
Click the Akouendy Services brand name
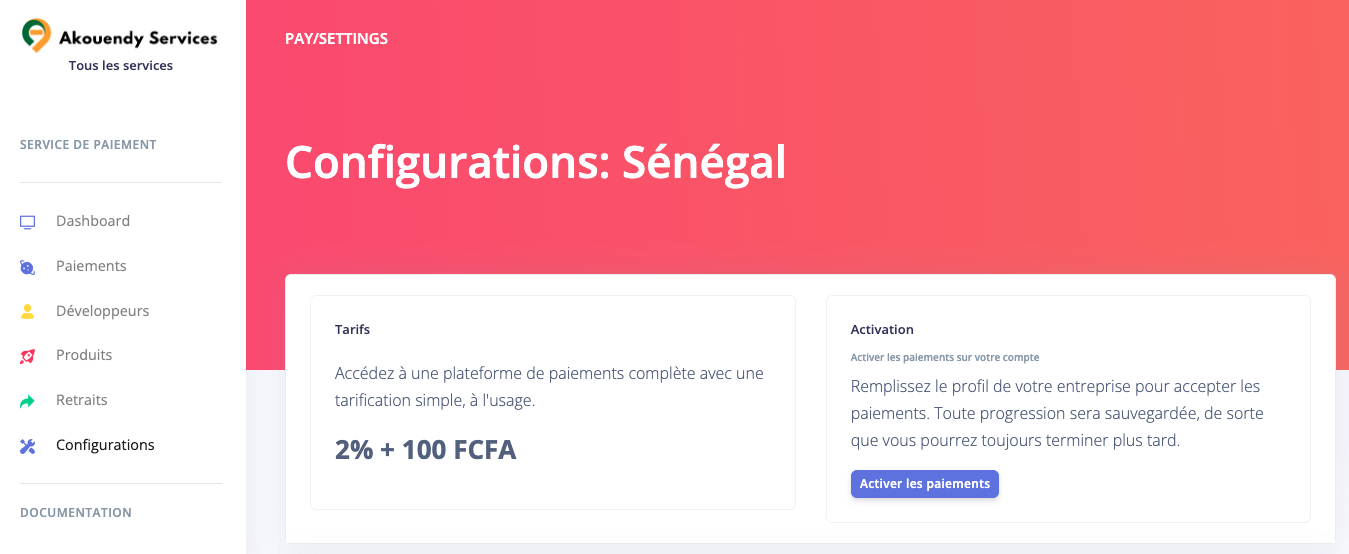click(x=138, y=38)
